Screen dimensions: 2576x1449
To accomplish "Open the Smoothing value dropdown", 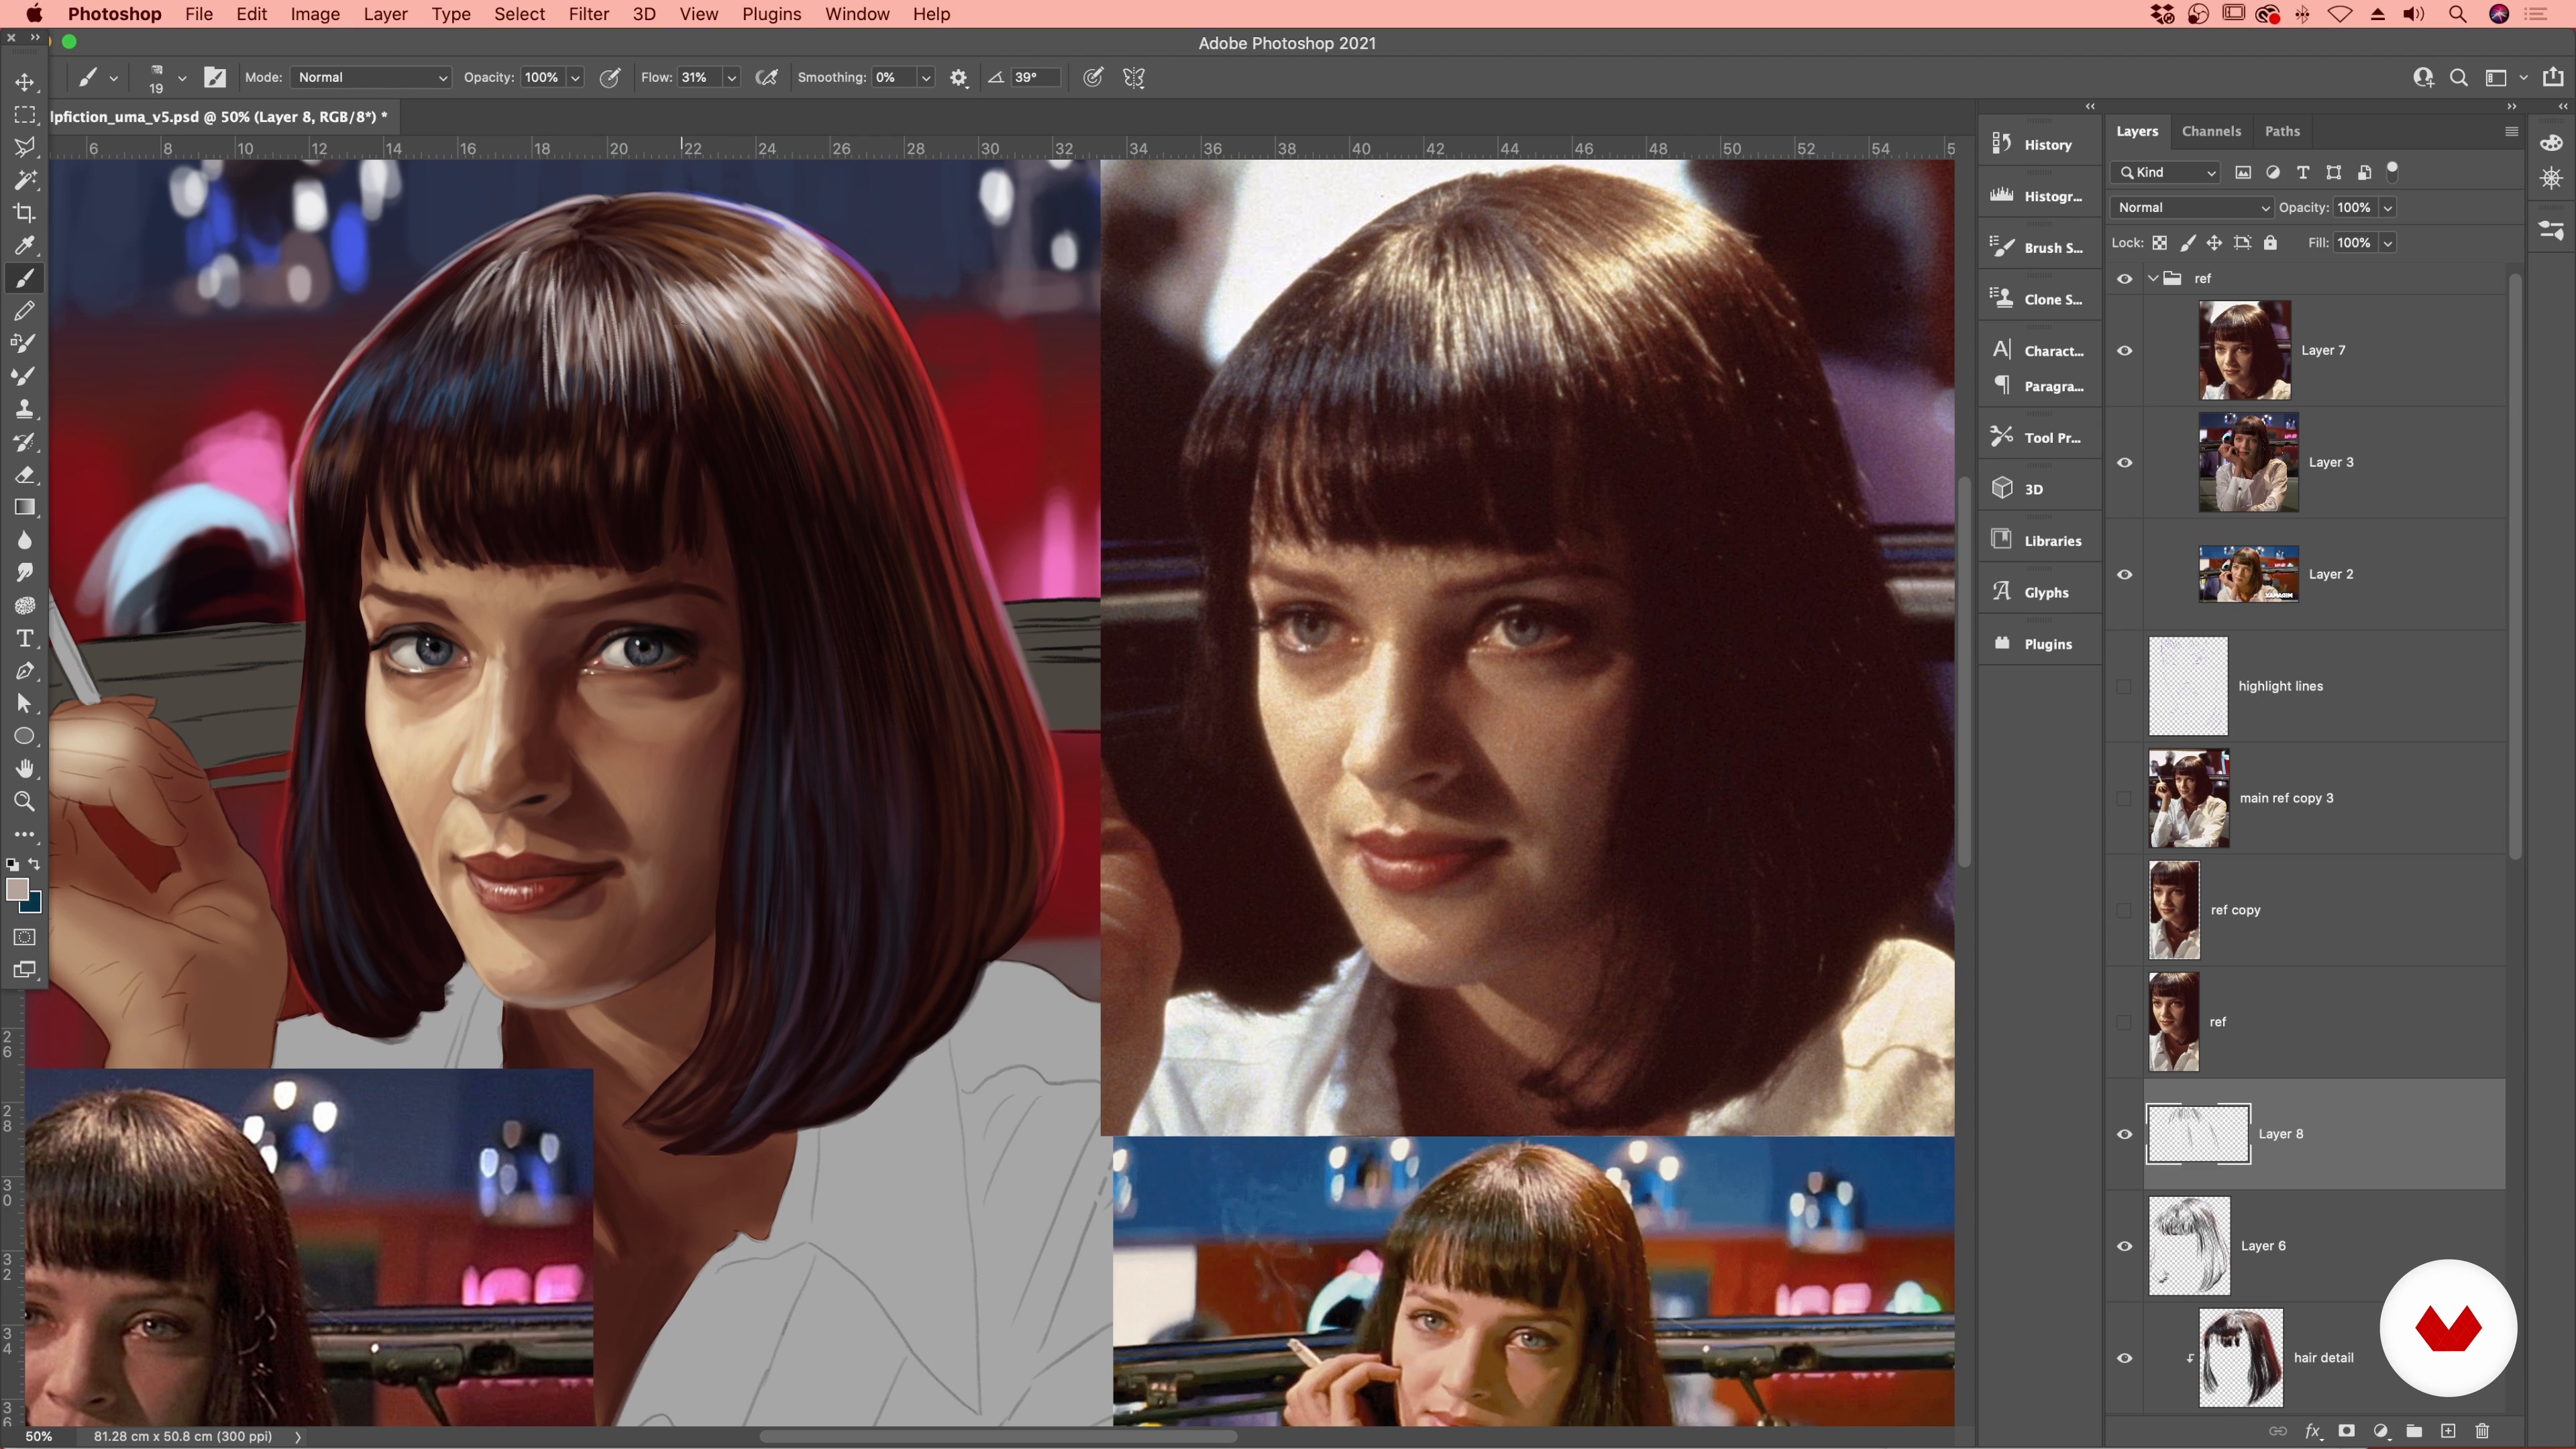I will [926, 77].
